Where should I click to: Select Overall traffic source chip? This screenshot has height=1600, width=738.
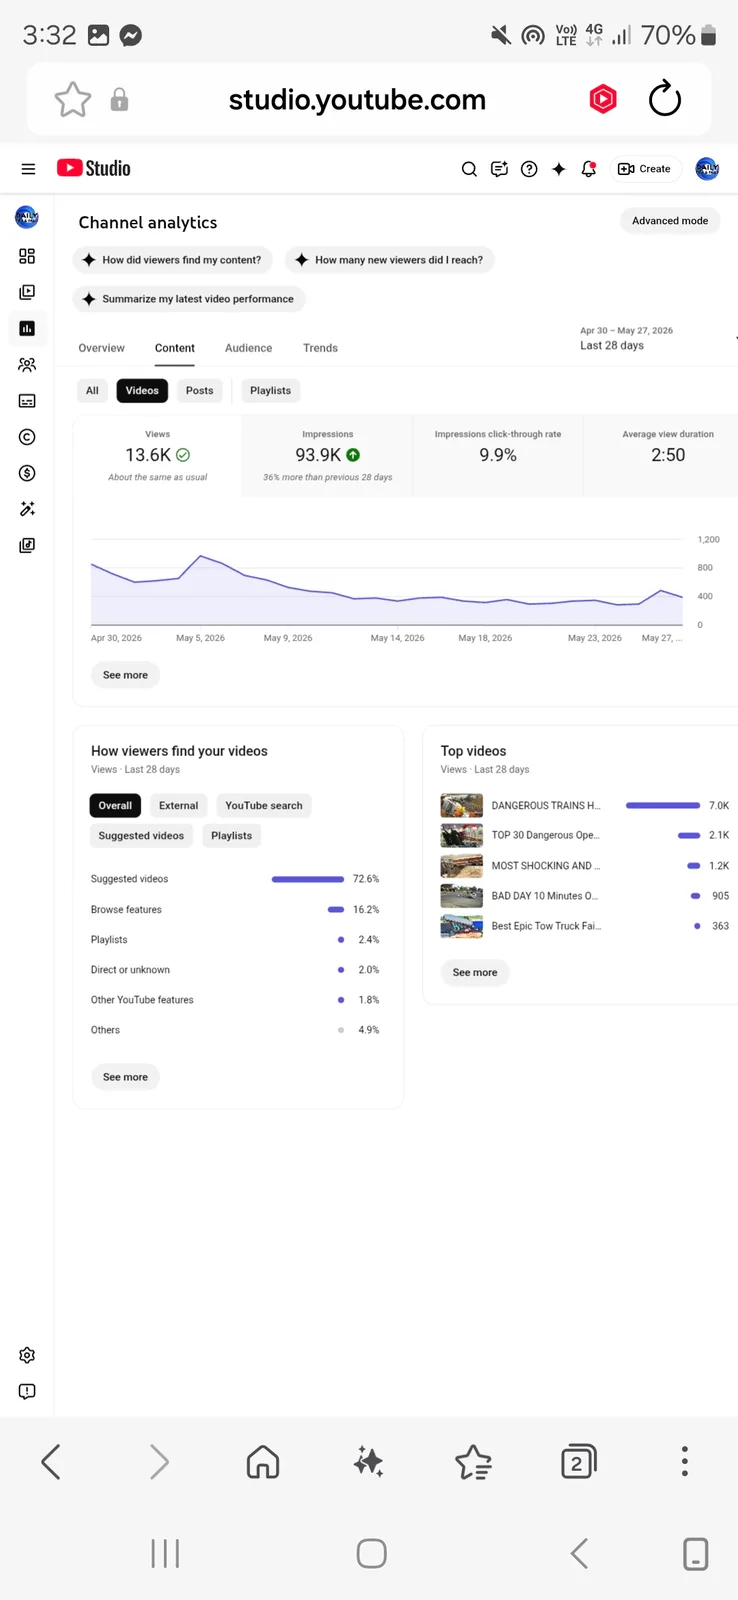pyautogui.click(x=115, y=806)
